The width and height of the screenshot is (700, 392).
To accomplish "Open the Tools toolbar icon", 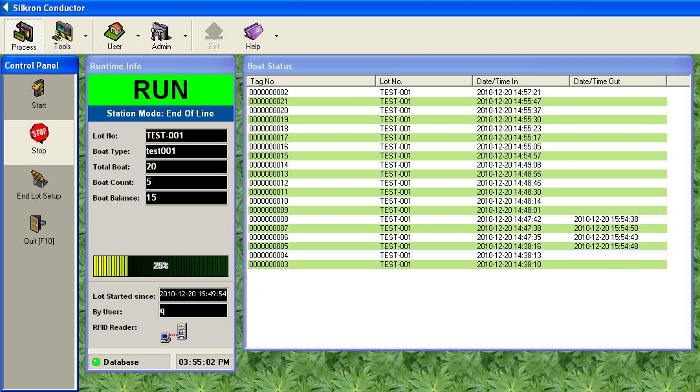I will point(62,36).
